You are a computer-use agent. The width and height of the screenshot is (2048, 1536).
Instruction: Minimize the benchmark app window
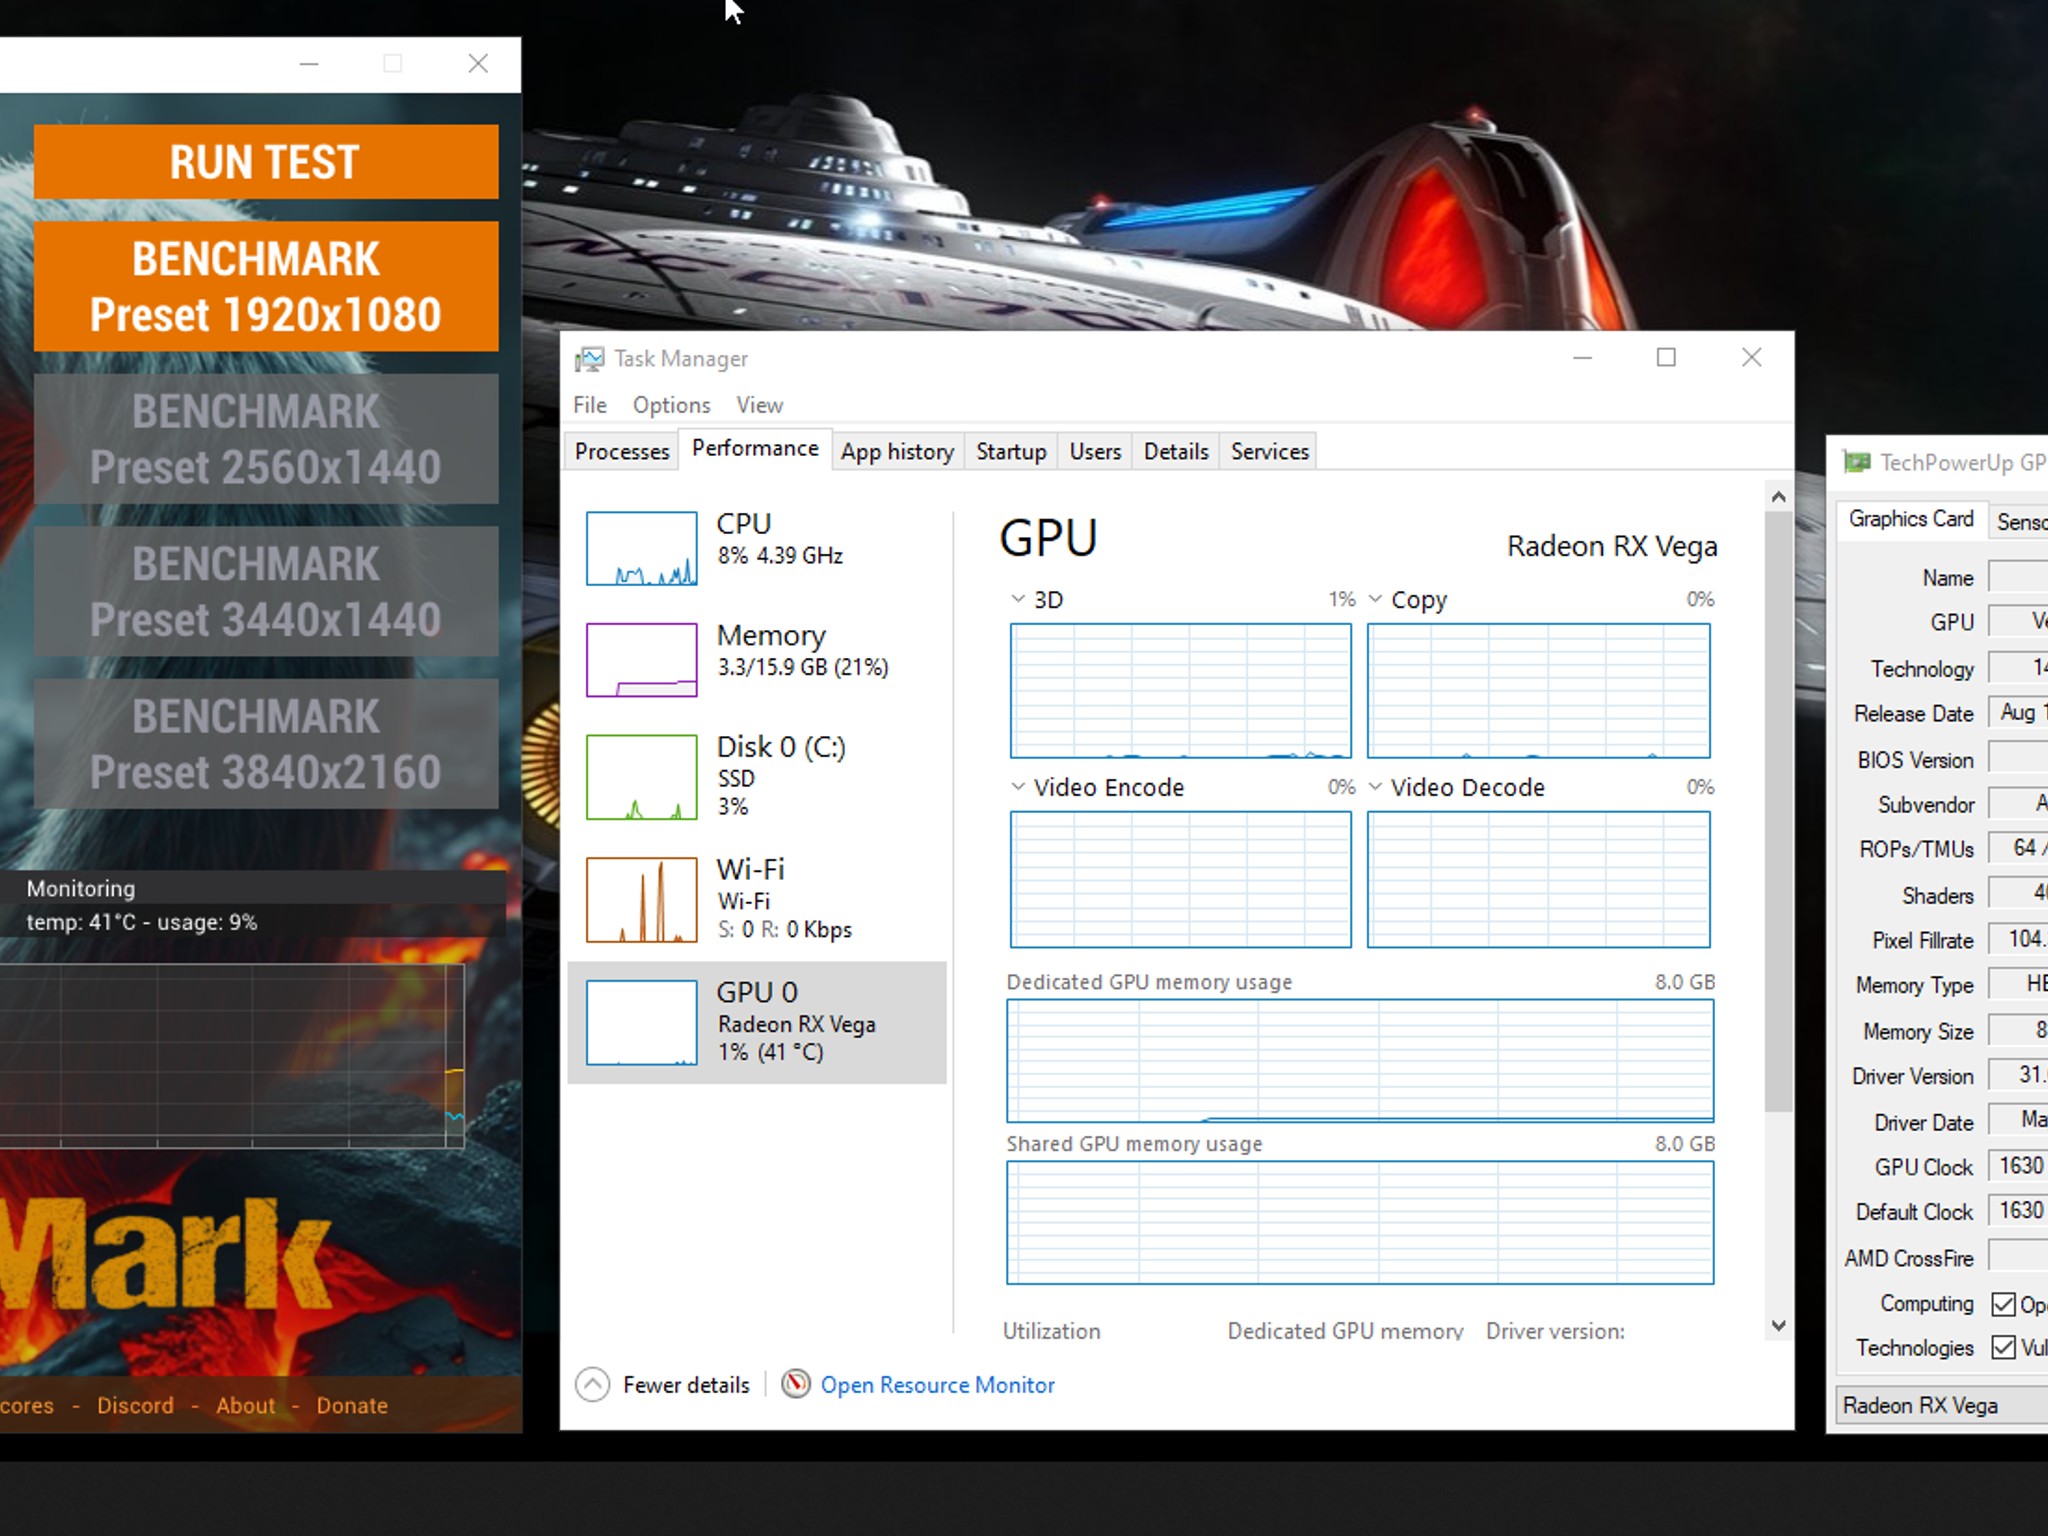click(309, 64)
